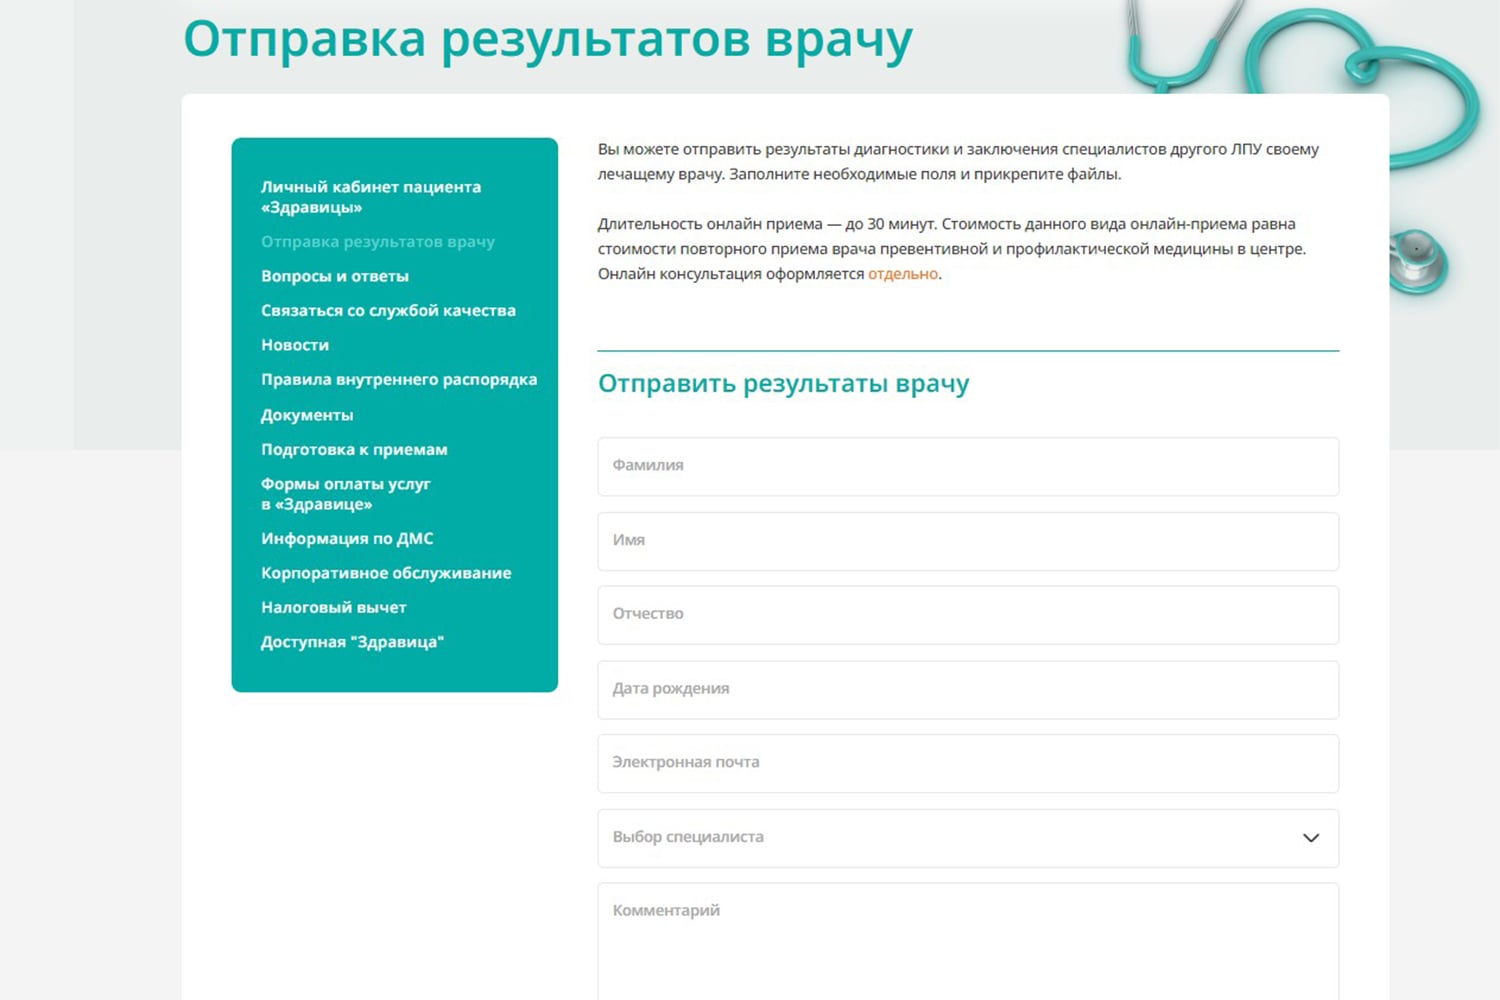1500x1000 pixels.
Task: Click the chevron arrow of Выбор специалиста
Action: click(1311, 838)
